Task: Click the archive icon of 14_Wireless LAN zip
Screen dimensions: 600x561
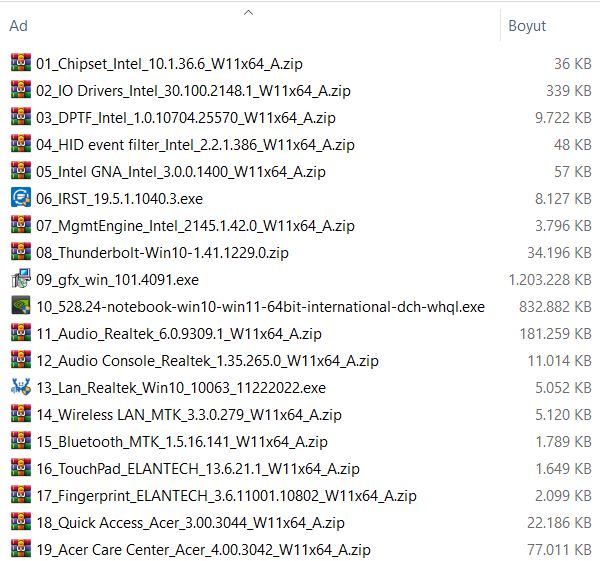Action: [21, 414]
